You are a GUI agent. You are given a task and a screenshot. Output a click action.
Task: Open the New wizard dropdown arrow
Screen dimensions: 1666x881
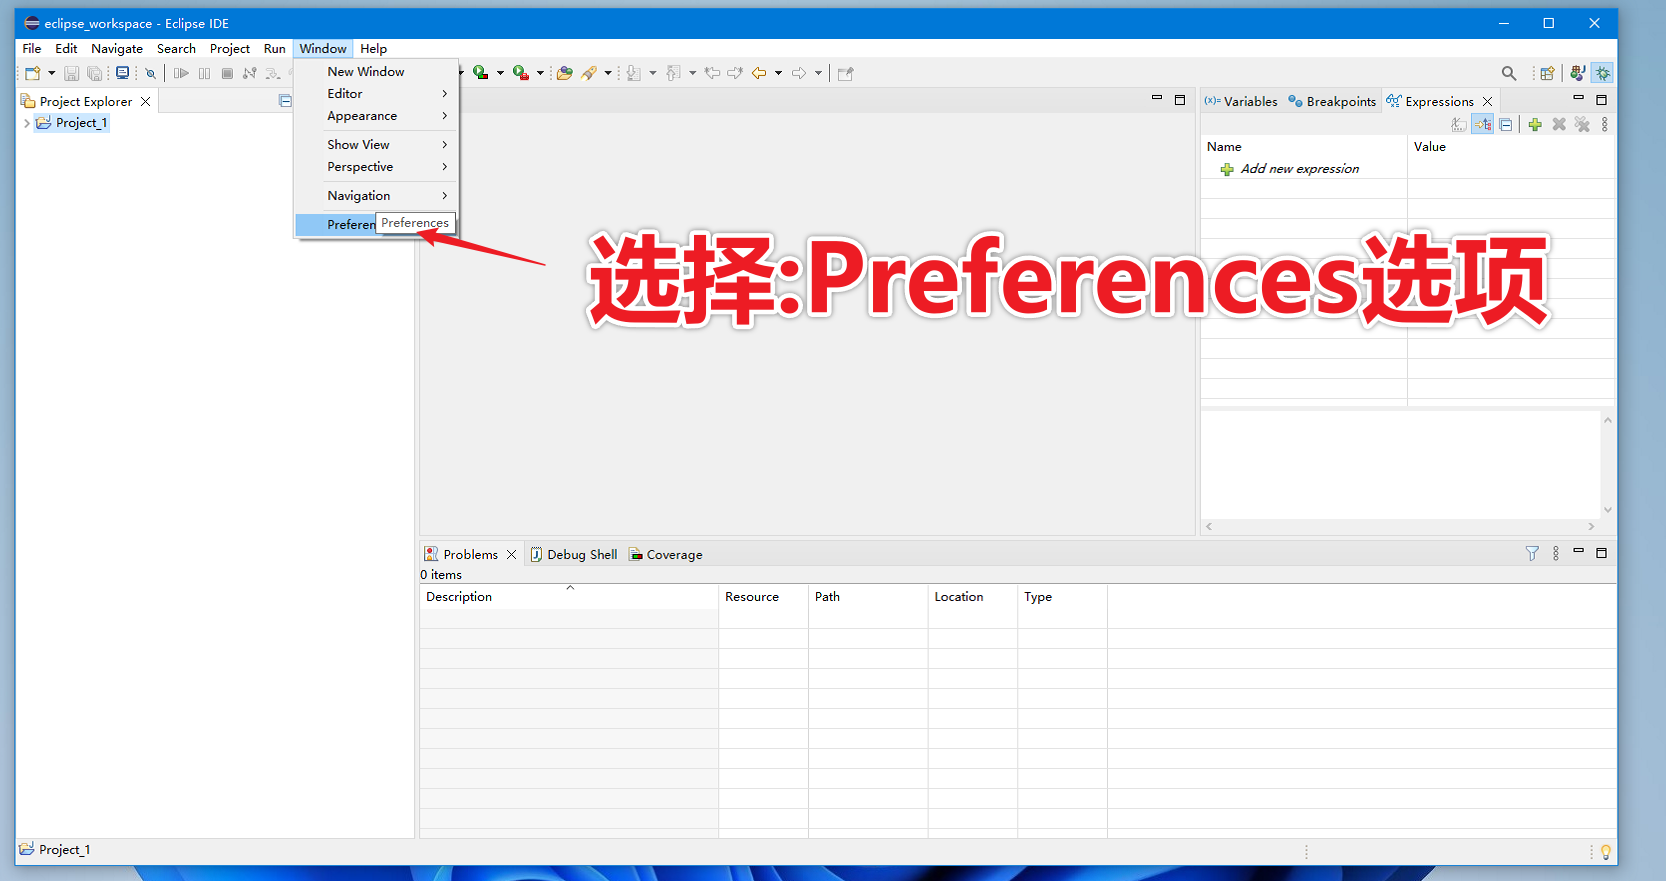[51, 73]
